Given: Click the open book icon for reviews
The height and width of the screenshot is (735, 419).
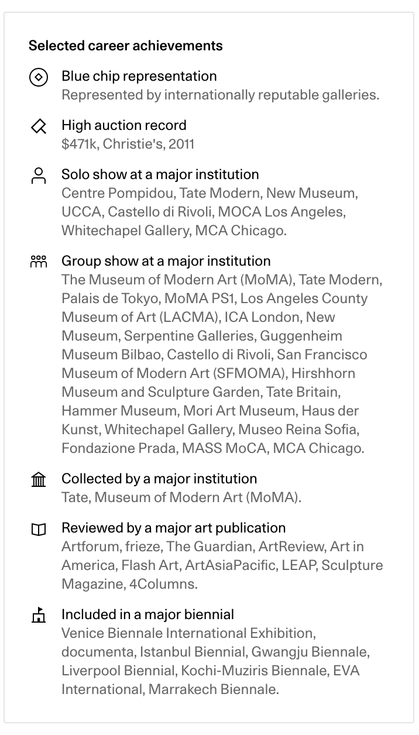Looking at the screenshot, I should coord(38,529).
